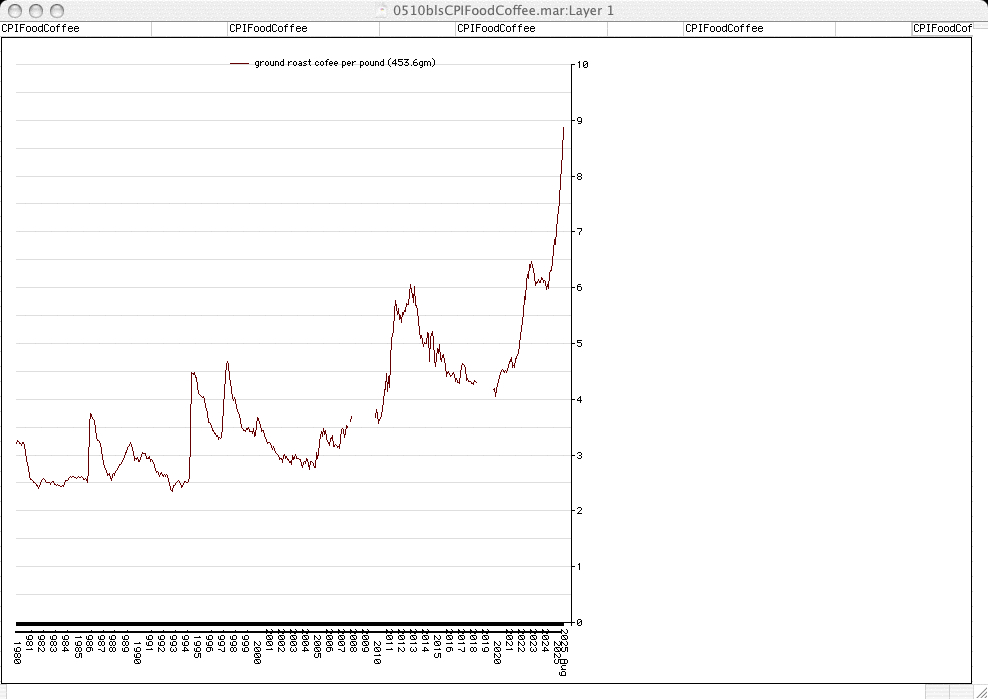Select the fourth CPIFoodCoffee column header
Screen dimensions: 988x699
724,29
